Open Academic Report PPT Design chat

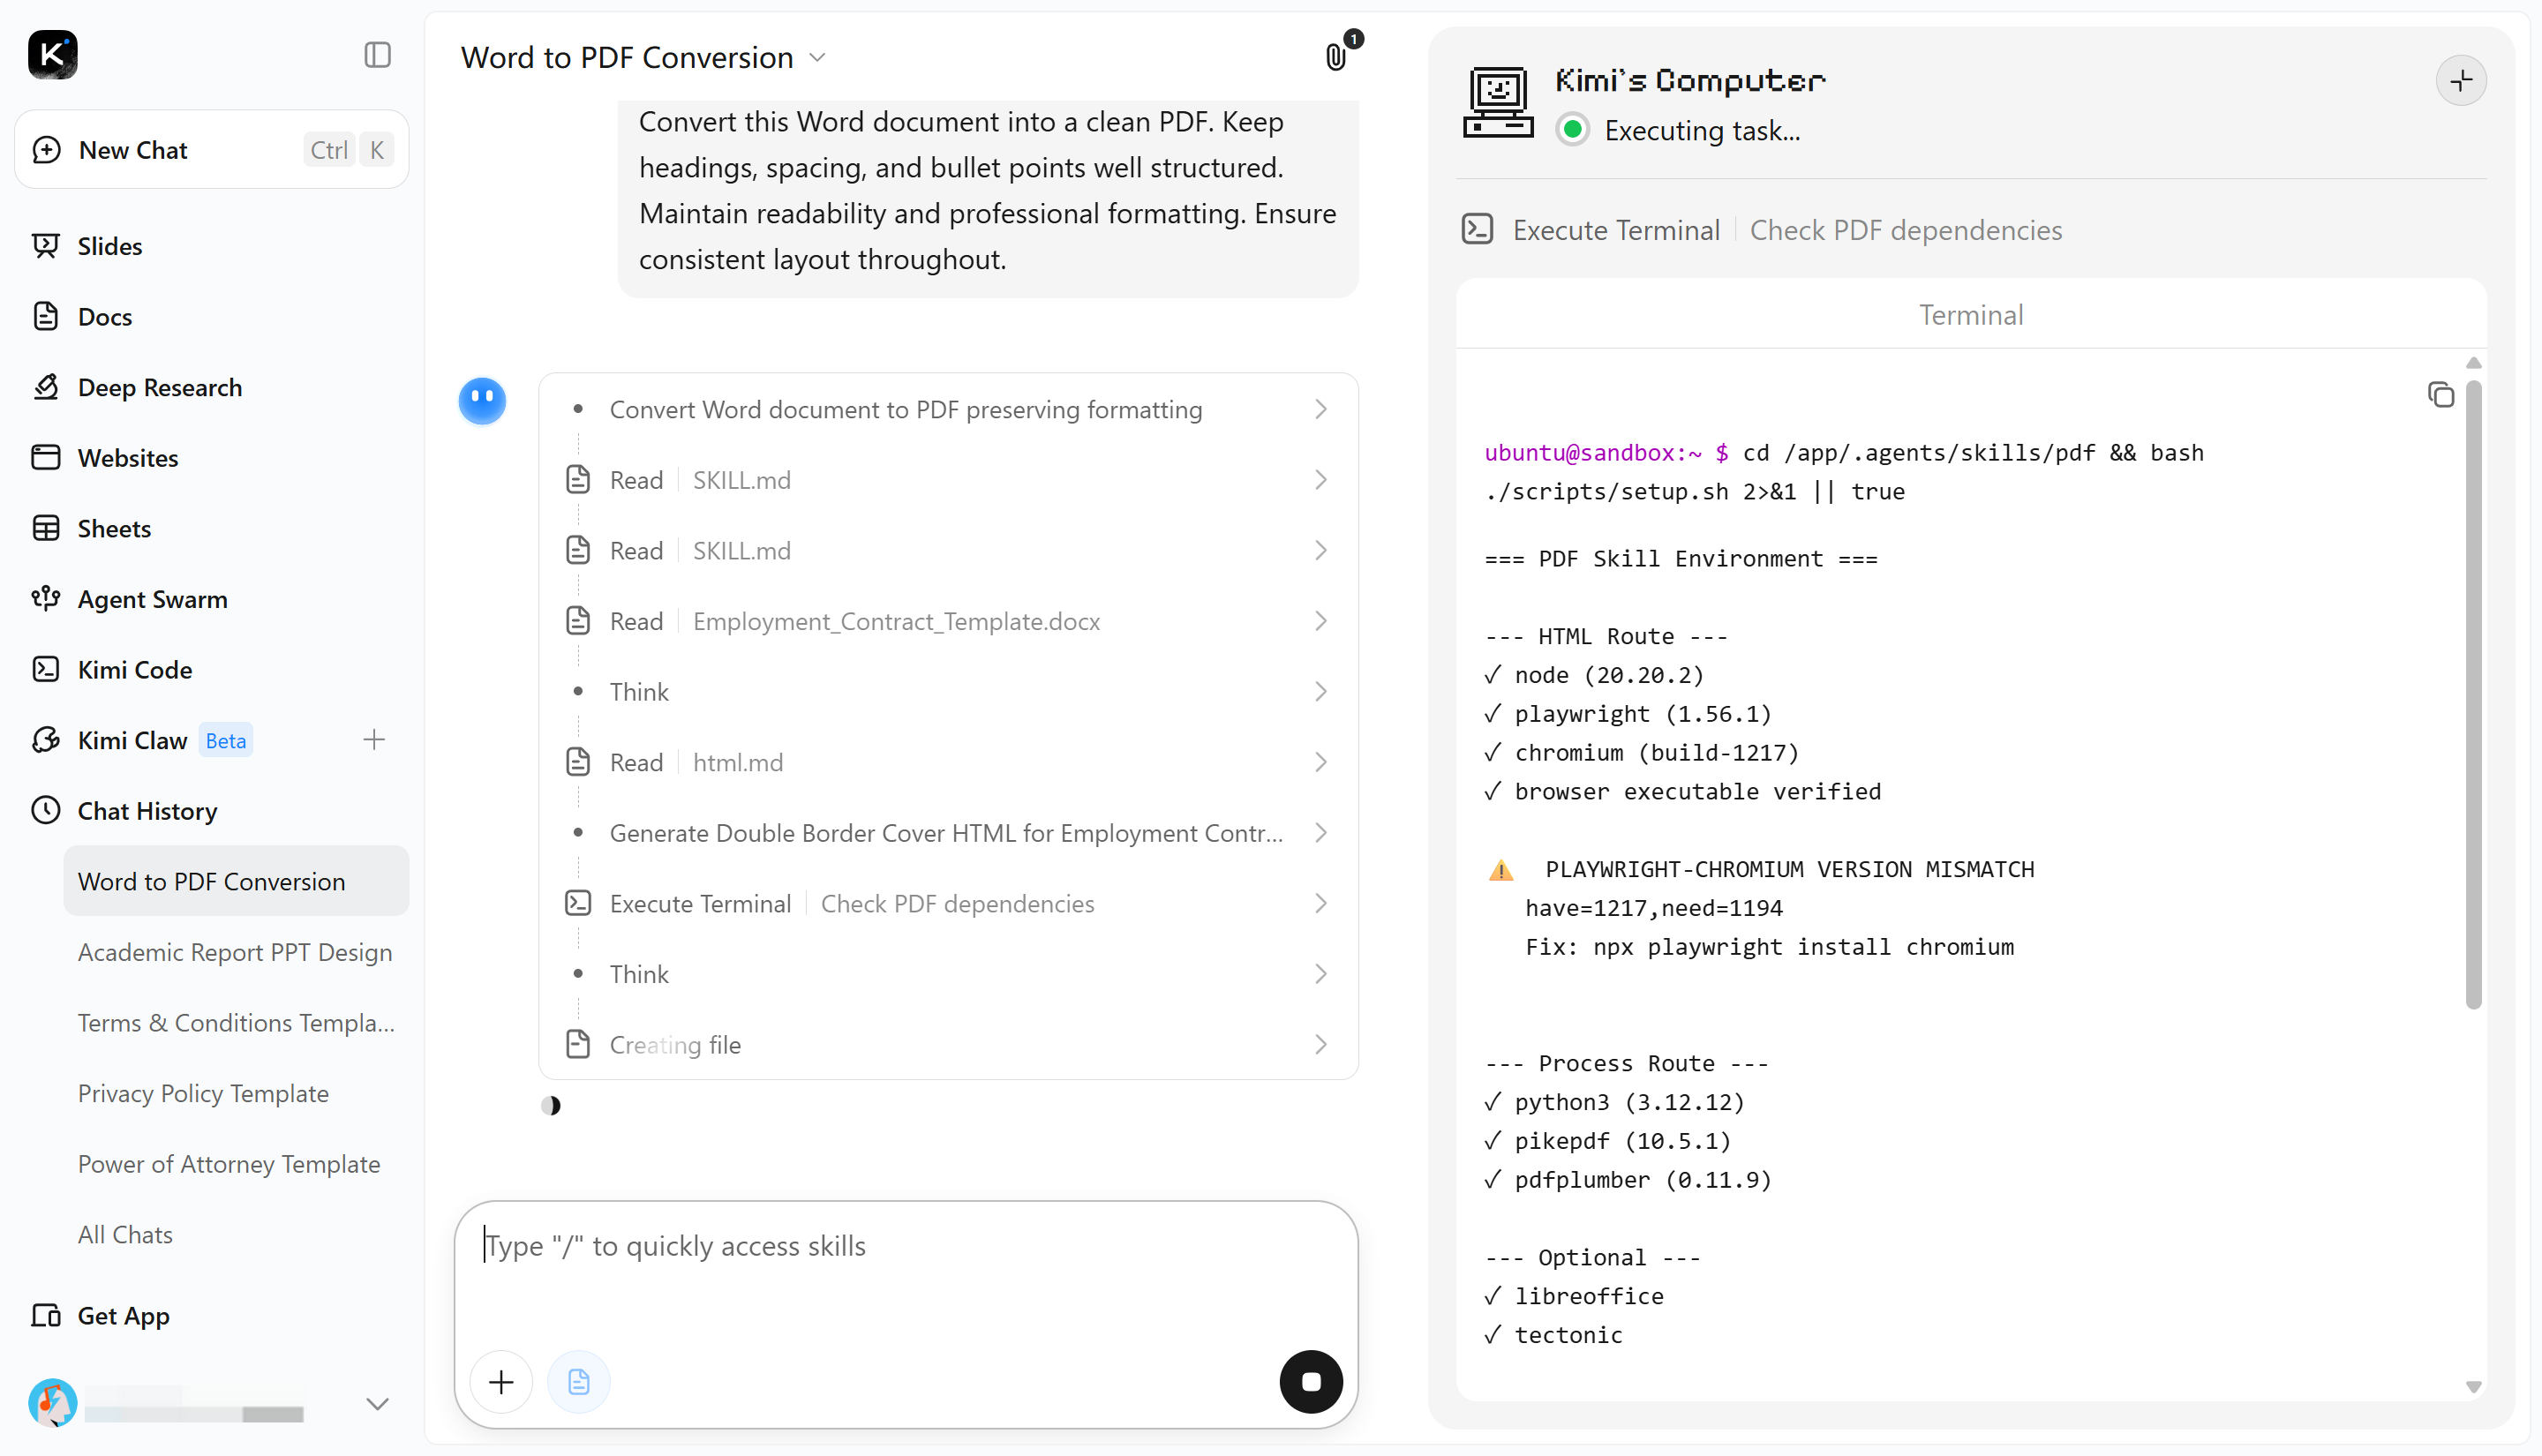pos(235,952)
